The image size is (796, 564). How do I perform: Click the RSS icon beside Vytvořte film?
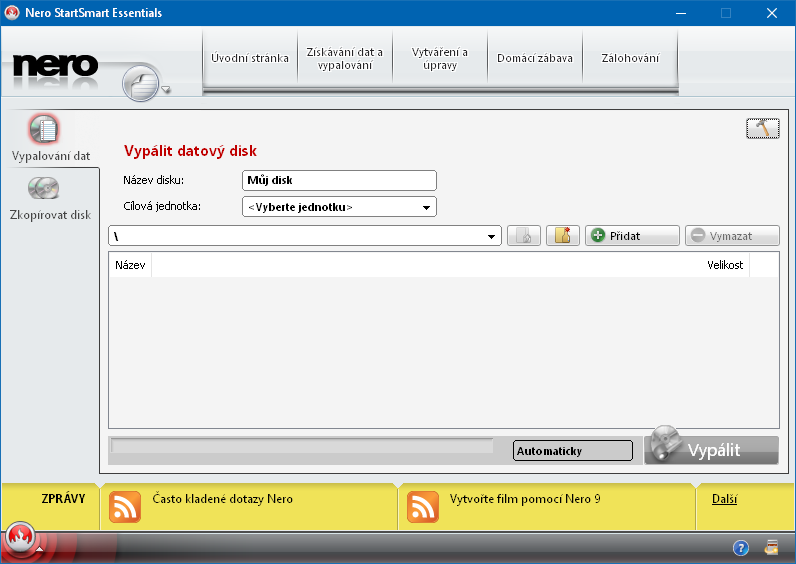pos(423,507)
